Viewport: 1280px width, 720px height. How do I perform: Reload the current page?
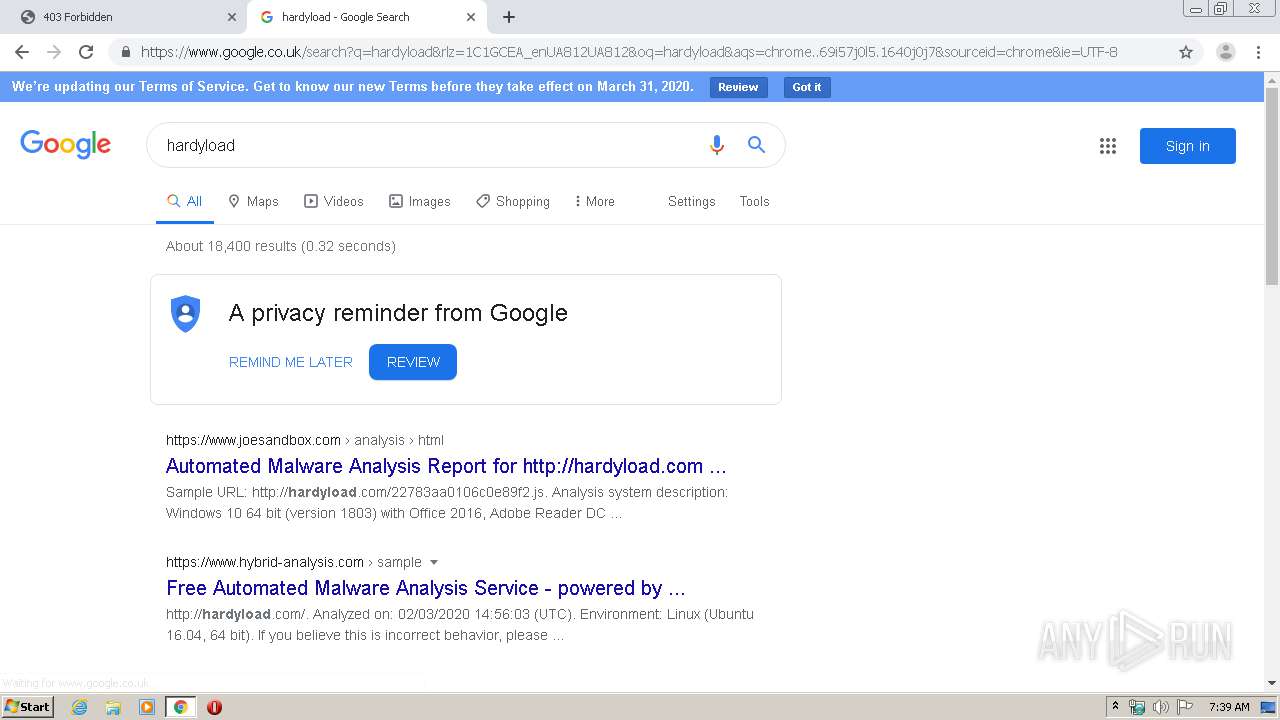pos(86,52)
